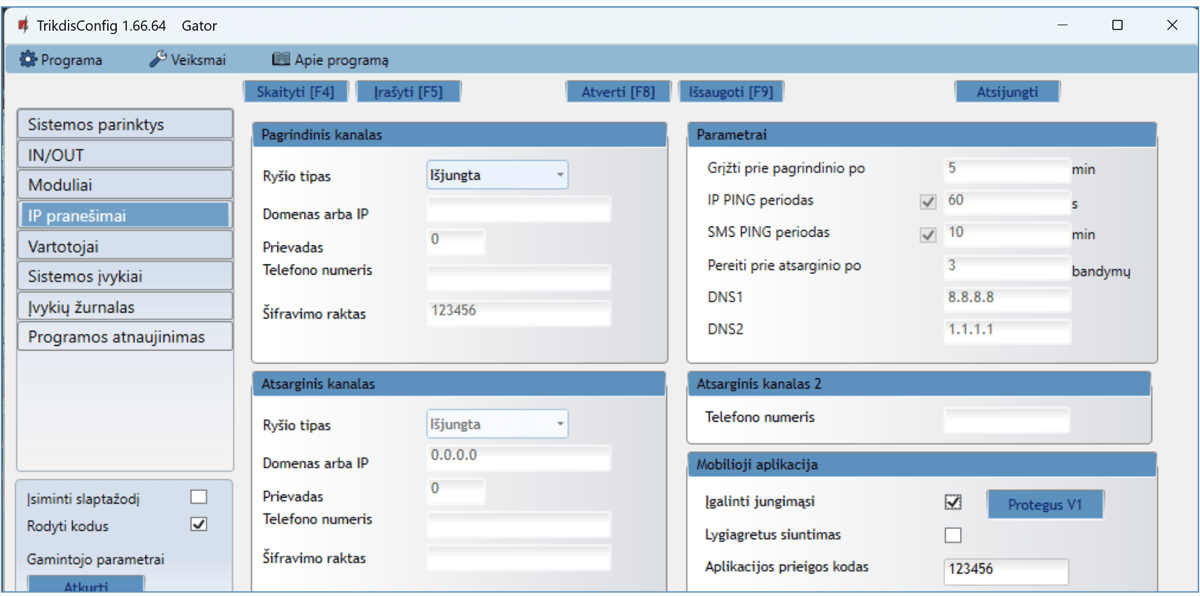
Task: Click the Atverti [F8] toolbar button
Action: coord(618,92)
